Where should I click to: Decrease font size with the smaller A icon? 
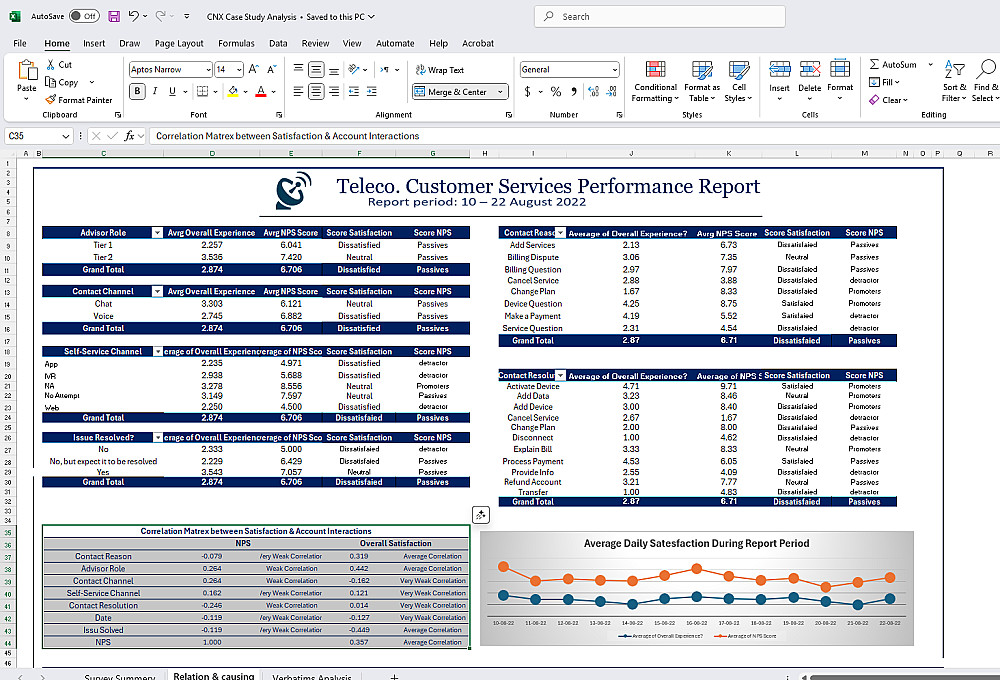(x=272, y=69)
